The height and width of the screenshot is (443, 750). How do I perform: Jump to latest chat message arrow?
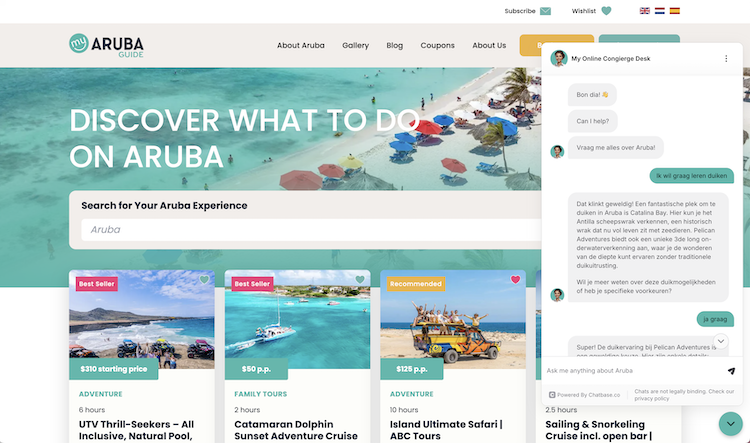point(721,341)
